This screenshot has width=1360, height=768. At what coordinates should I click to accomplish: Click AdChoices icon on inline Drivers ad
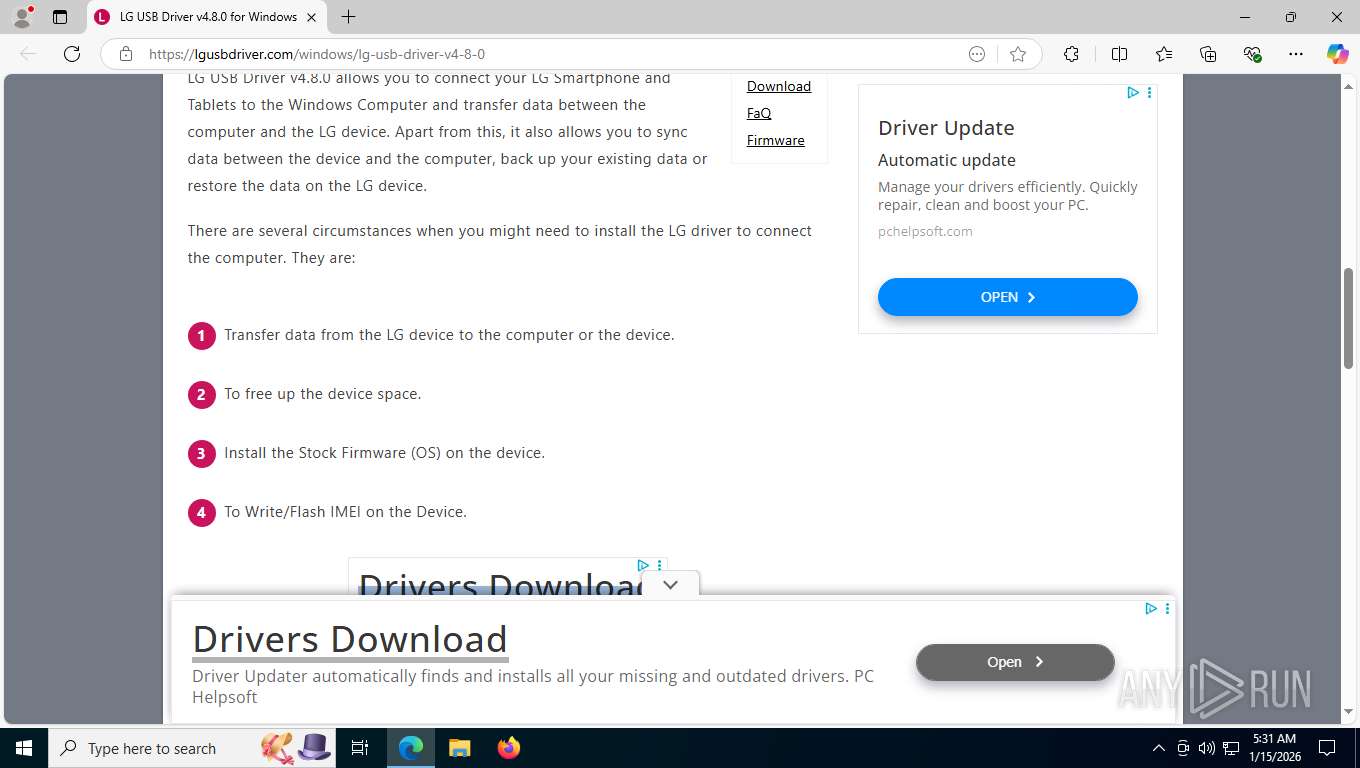pyautogui.click(x=643, y=566)
